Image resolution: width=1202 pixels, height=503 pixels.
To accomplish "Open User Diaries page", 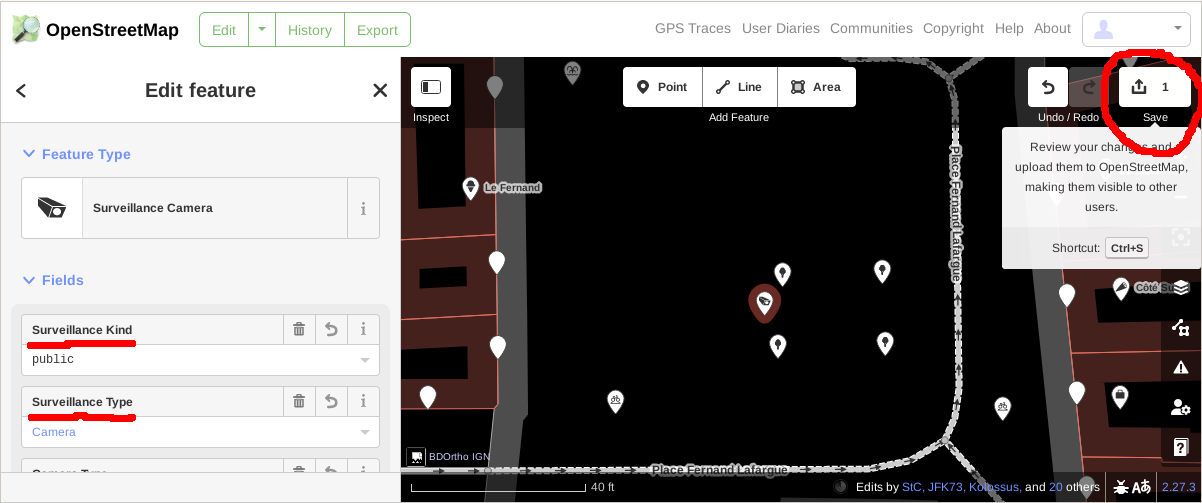I will 780,29.
